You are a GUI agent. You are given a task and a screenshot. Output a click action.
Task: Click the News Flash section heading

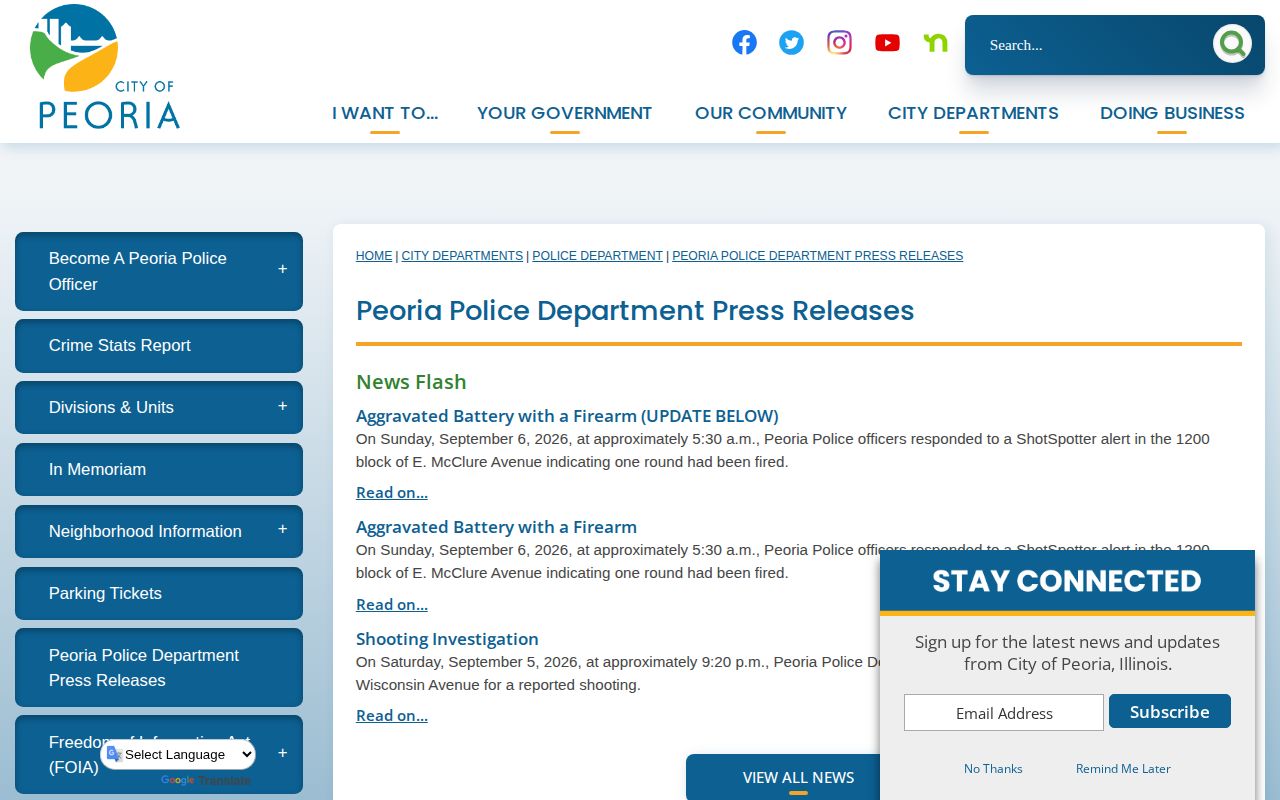(411, 382)
